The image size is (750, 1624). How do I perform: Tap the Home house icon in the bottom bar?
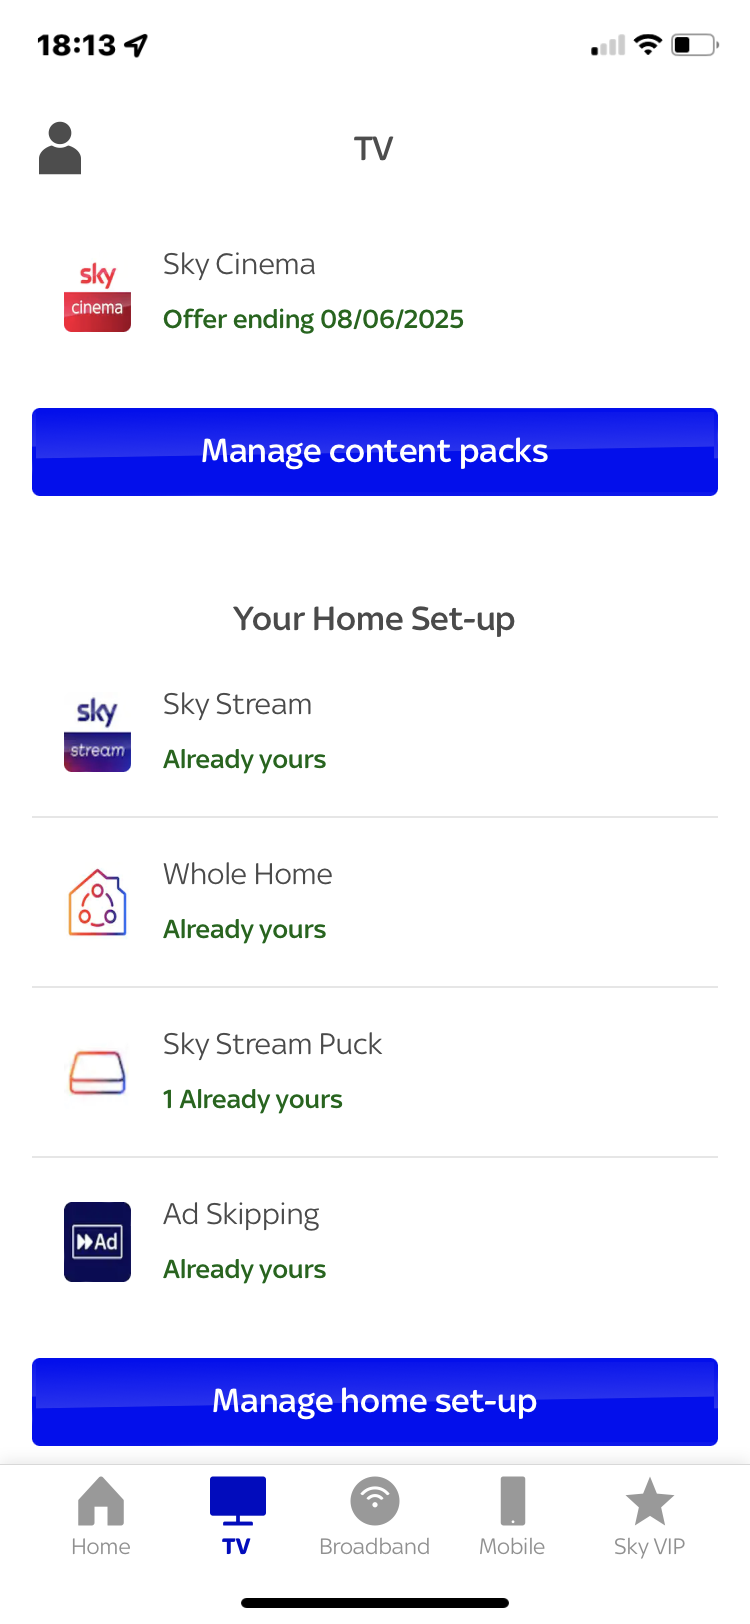point(101,1502)
